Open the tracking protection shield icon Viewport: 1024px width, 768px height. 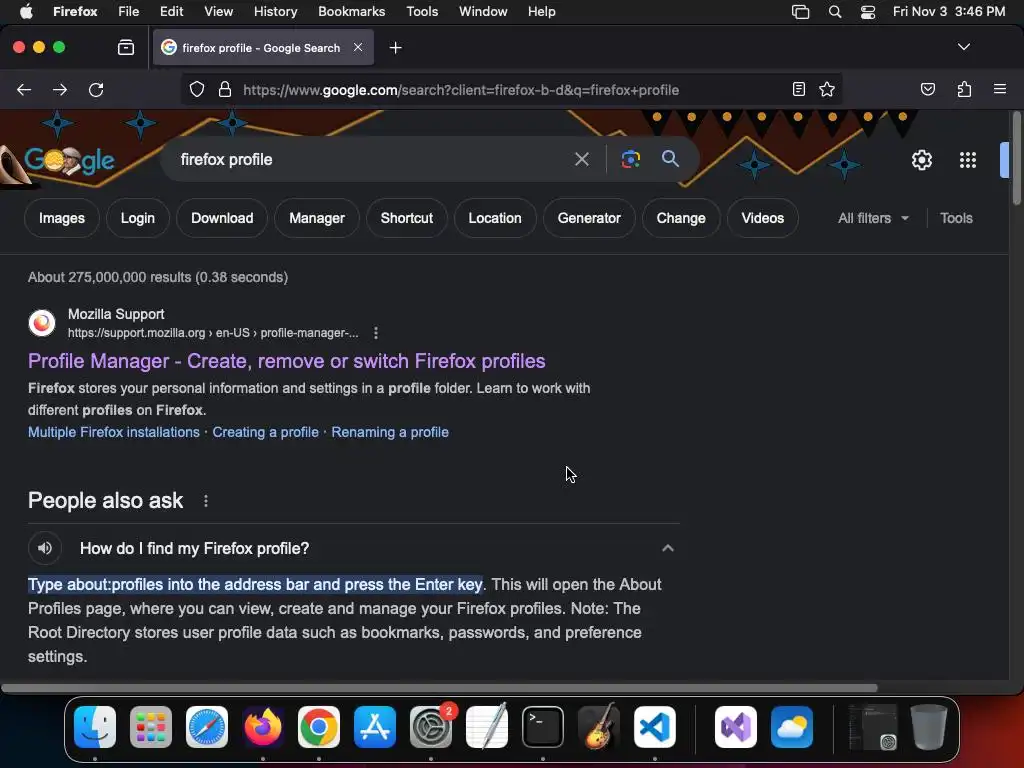tap(197, 89)
